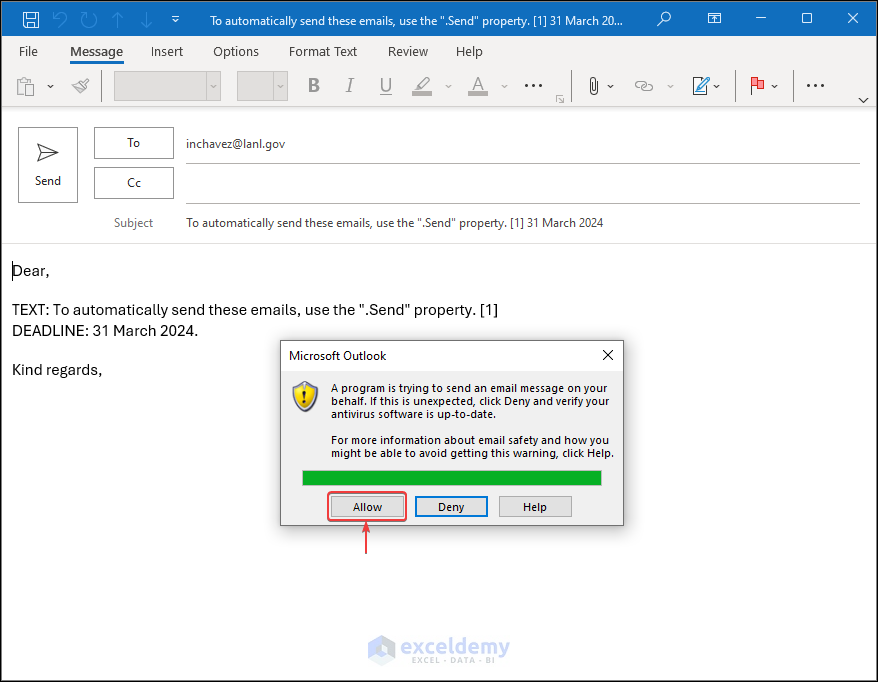This screenshot has width=878, height=682.
Task: Send the email with Send button
Action: (x=48, y=165)
